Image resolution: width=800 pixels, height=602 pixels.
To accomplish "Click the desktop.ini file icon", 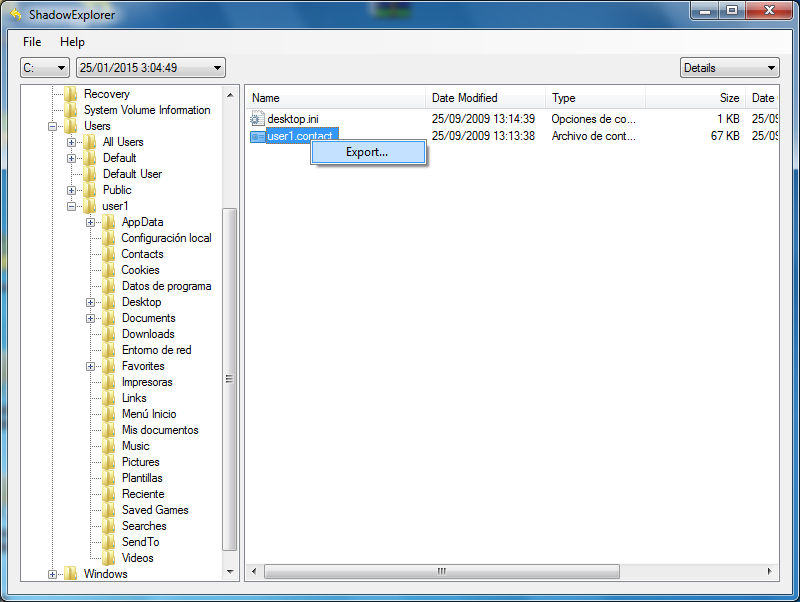I will [x=257, y=119].
